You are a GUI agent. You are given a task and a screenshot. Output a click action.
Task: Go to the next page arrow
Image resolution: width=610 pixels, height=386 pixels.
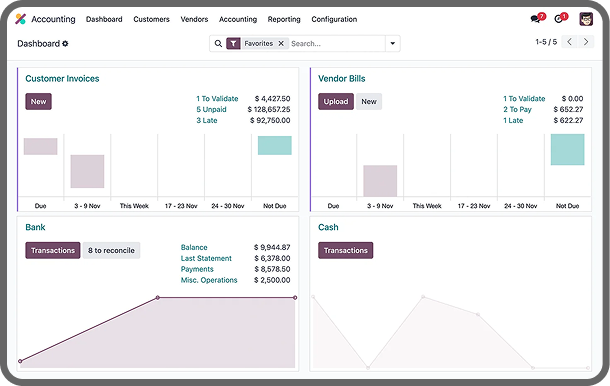click(x=586, y=42)
